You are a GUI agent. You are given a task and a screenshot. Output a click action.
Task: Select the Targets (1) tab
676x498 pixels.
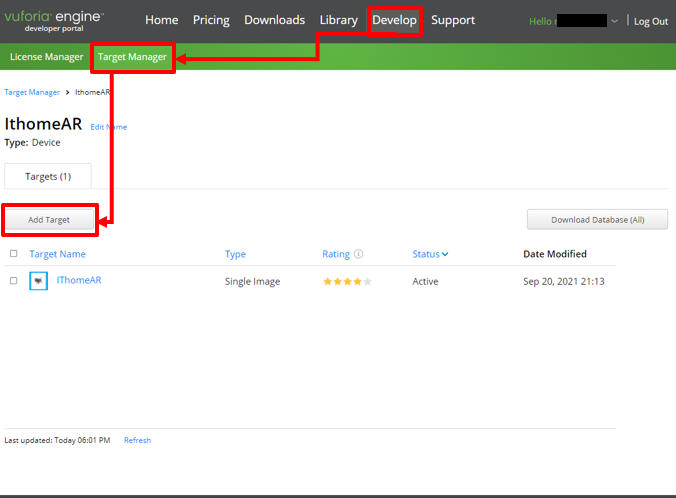pos(48,176)
